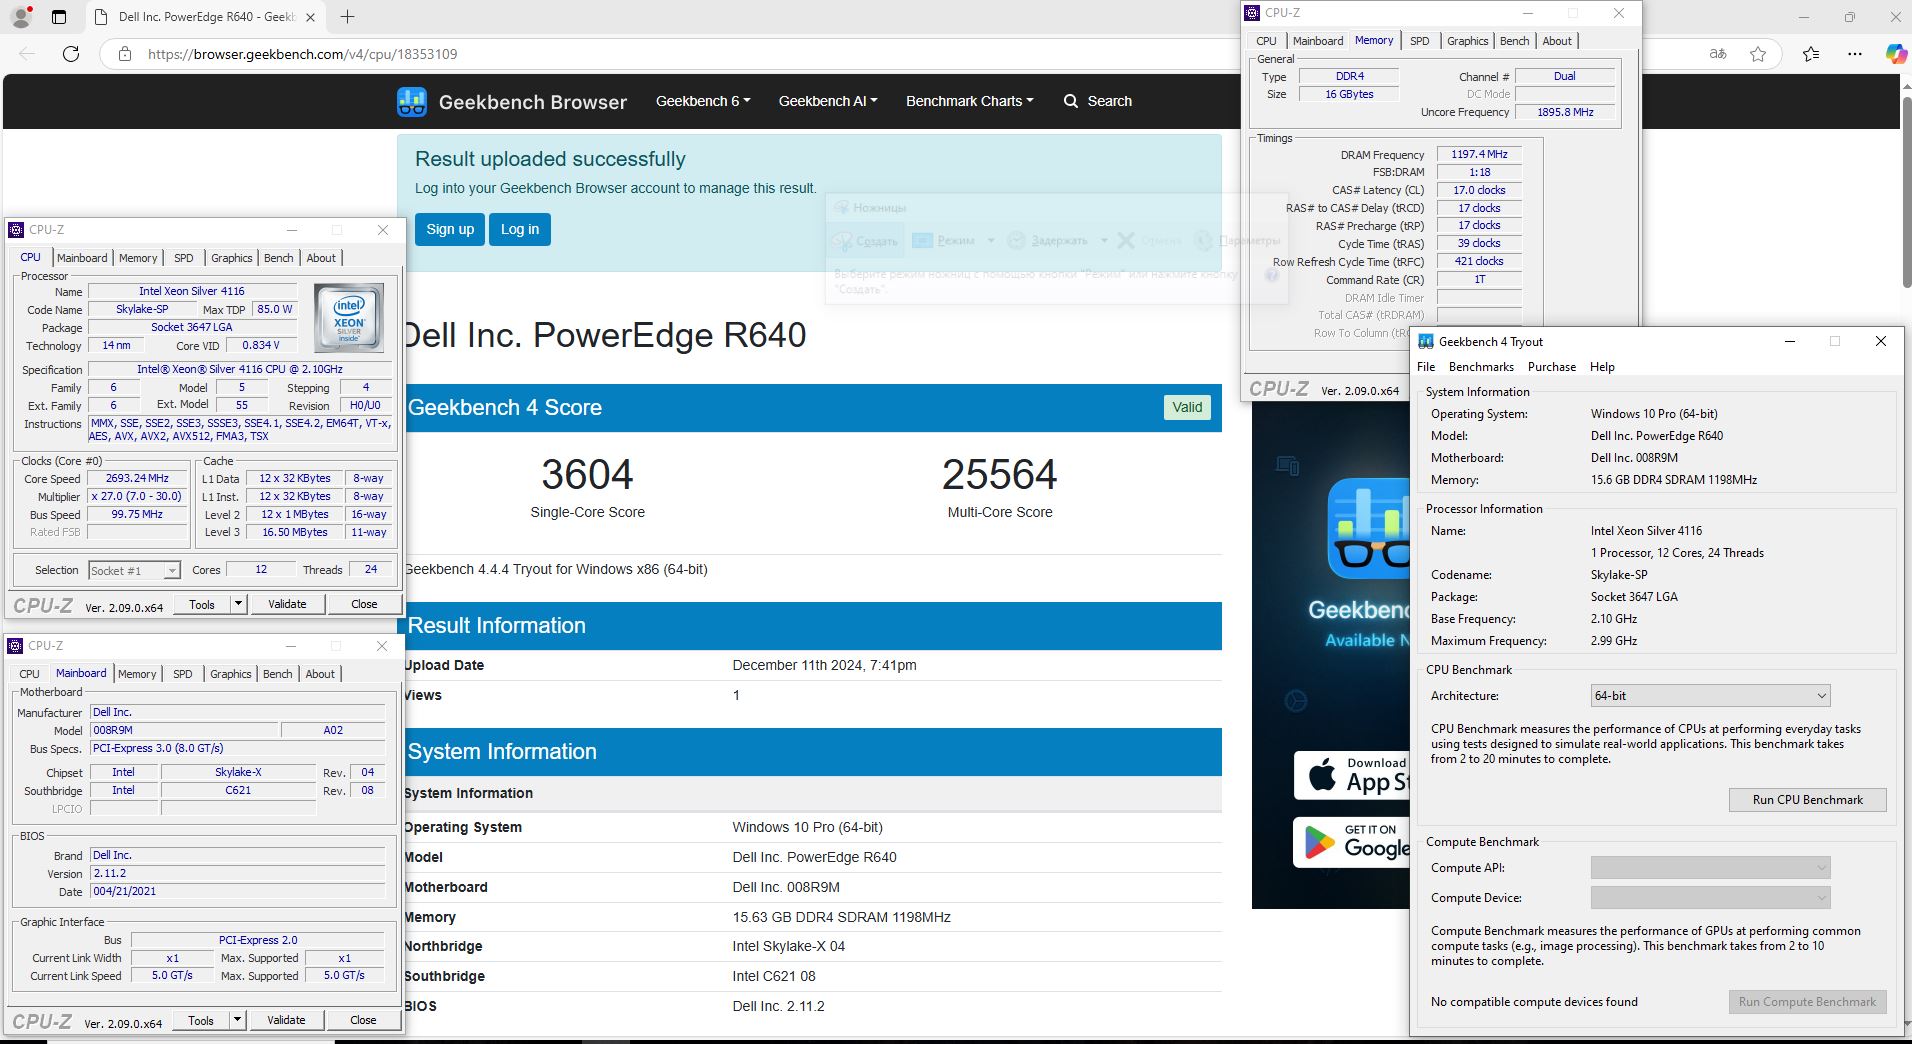Open Help menu in Geekbench 4 Tryout
This screenshot has height=1044, width=1912.
[x=1602, y=367]
